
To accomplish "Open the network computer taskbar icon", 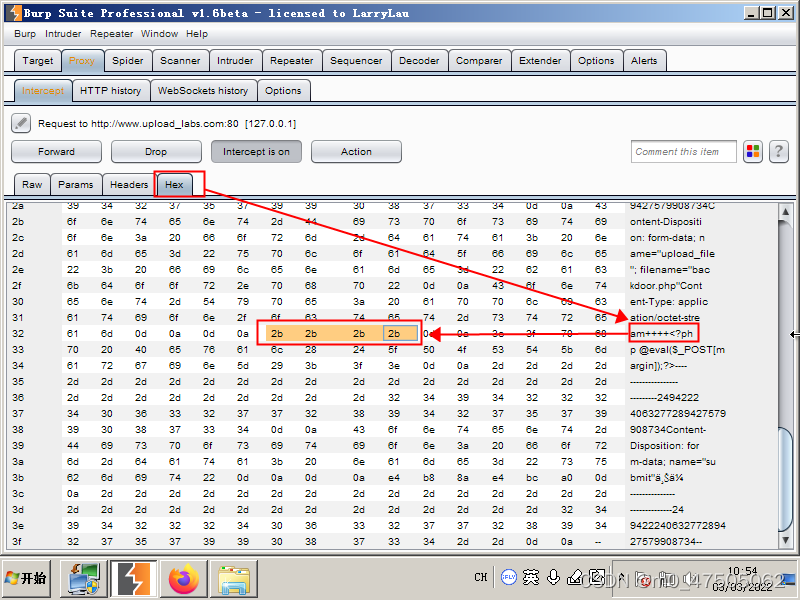I will coord(84,579).
